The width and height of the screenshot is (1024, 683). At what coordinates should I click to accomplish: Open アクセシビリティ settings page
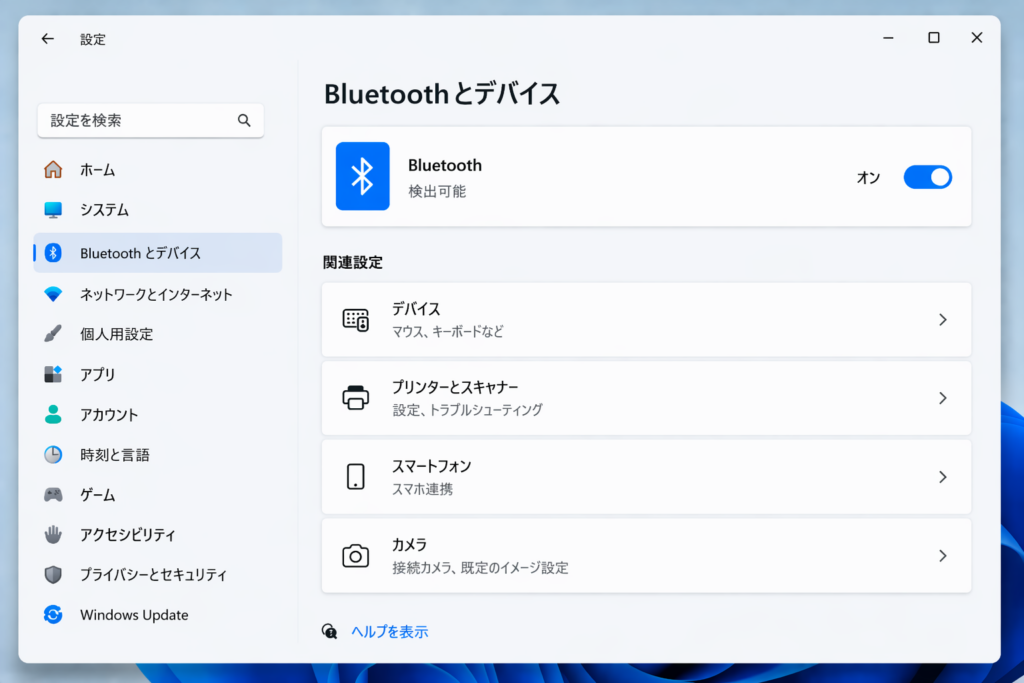(x=157, y=534)
